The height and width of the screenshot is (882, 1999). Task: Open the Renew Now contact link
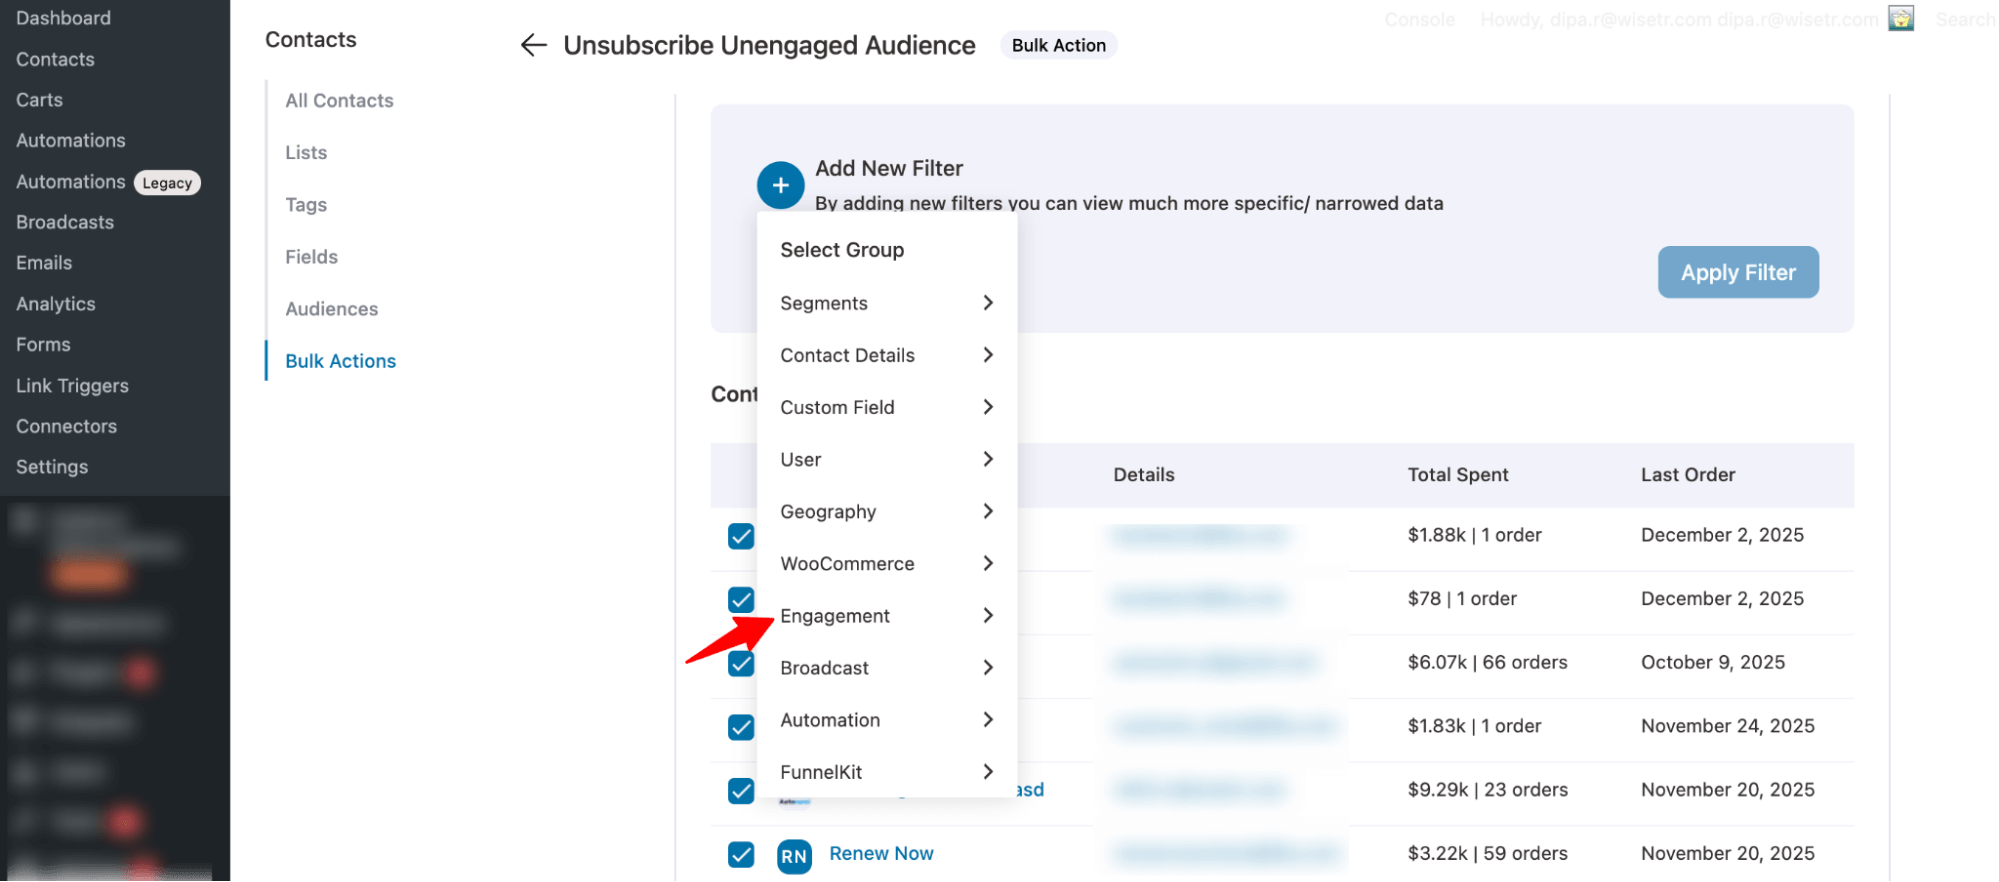[x=881, y=853]
